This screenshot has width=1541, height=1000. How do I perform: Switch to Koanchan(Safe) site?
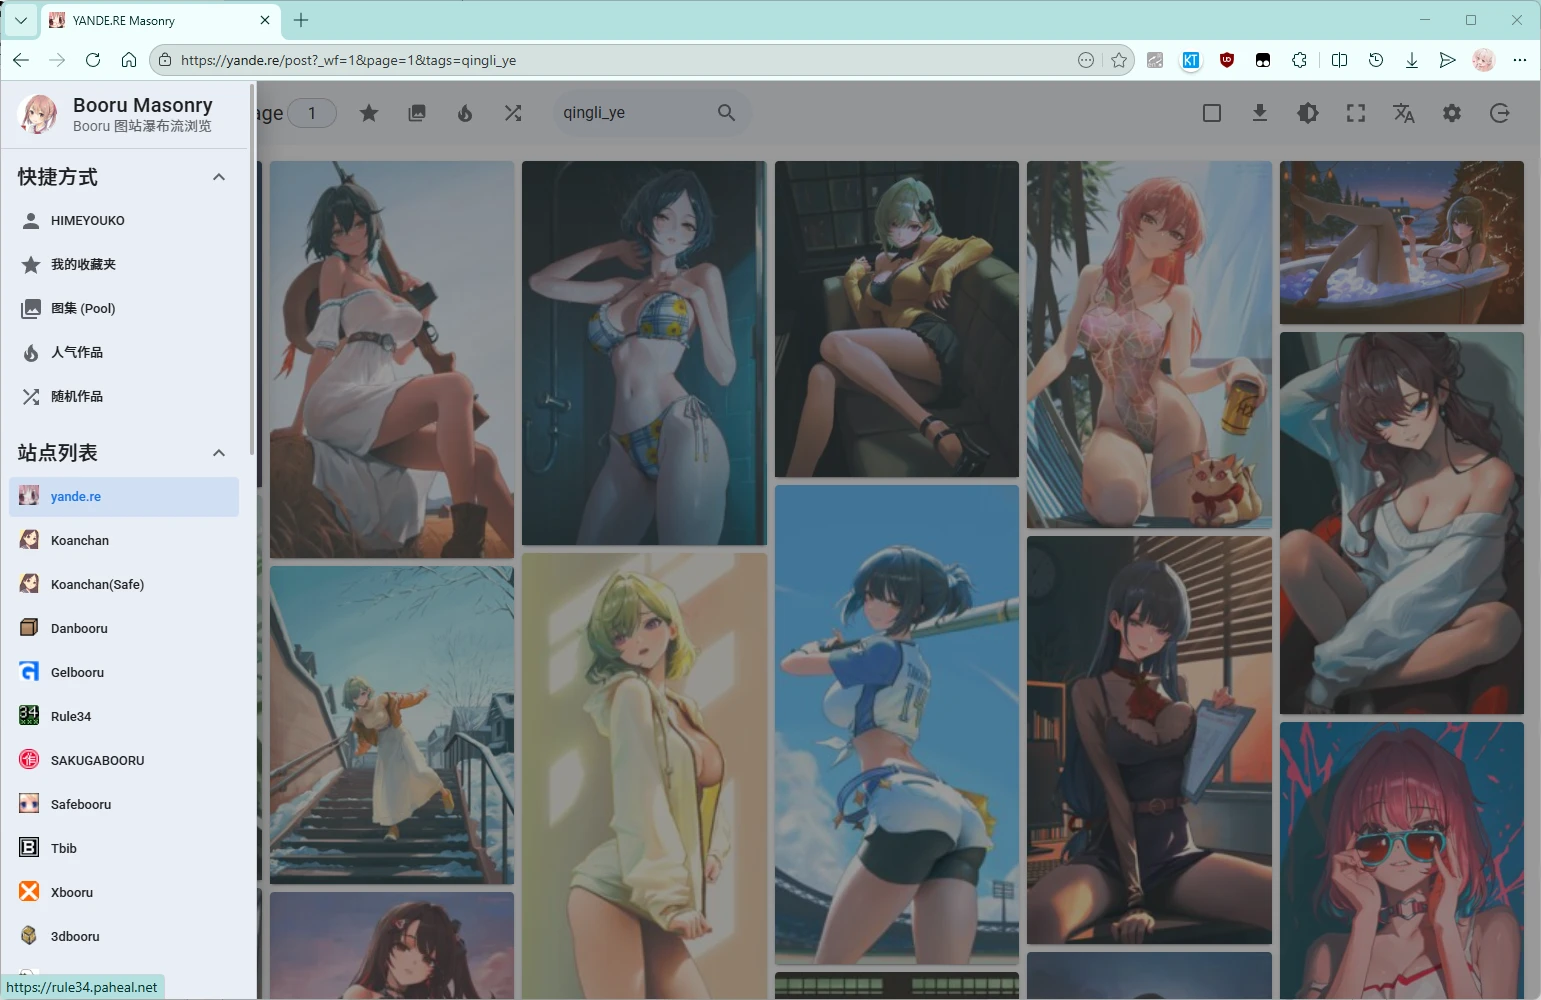[124, 585]
